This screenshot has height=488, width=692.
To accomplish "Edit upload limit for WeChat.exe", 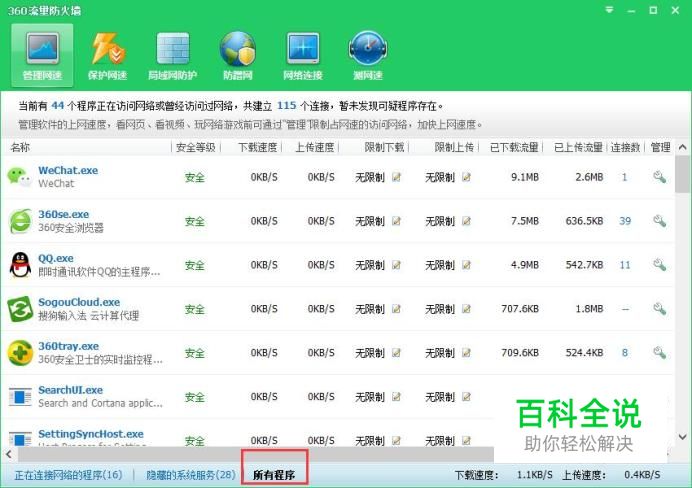I will click(x=466, y=177).
